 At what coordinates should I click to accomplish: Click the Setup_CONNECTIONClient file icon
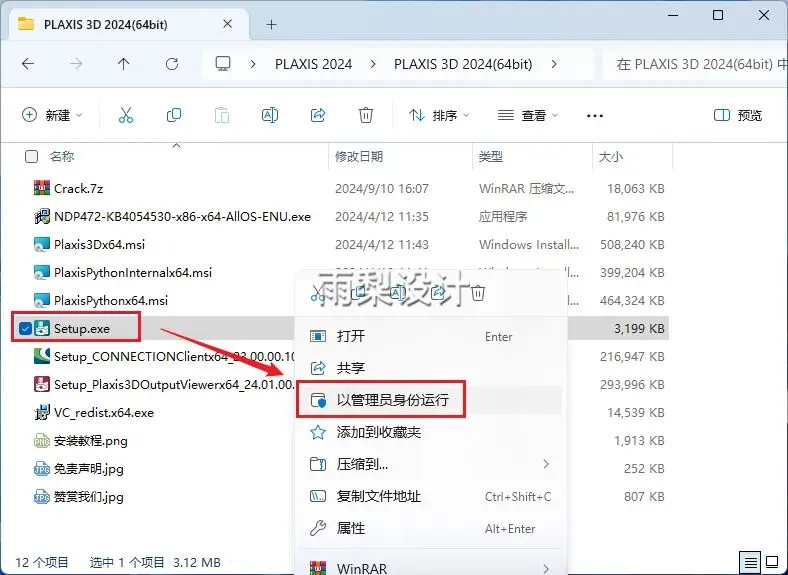42,356
